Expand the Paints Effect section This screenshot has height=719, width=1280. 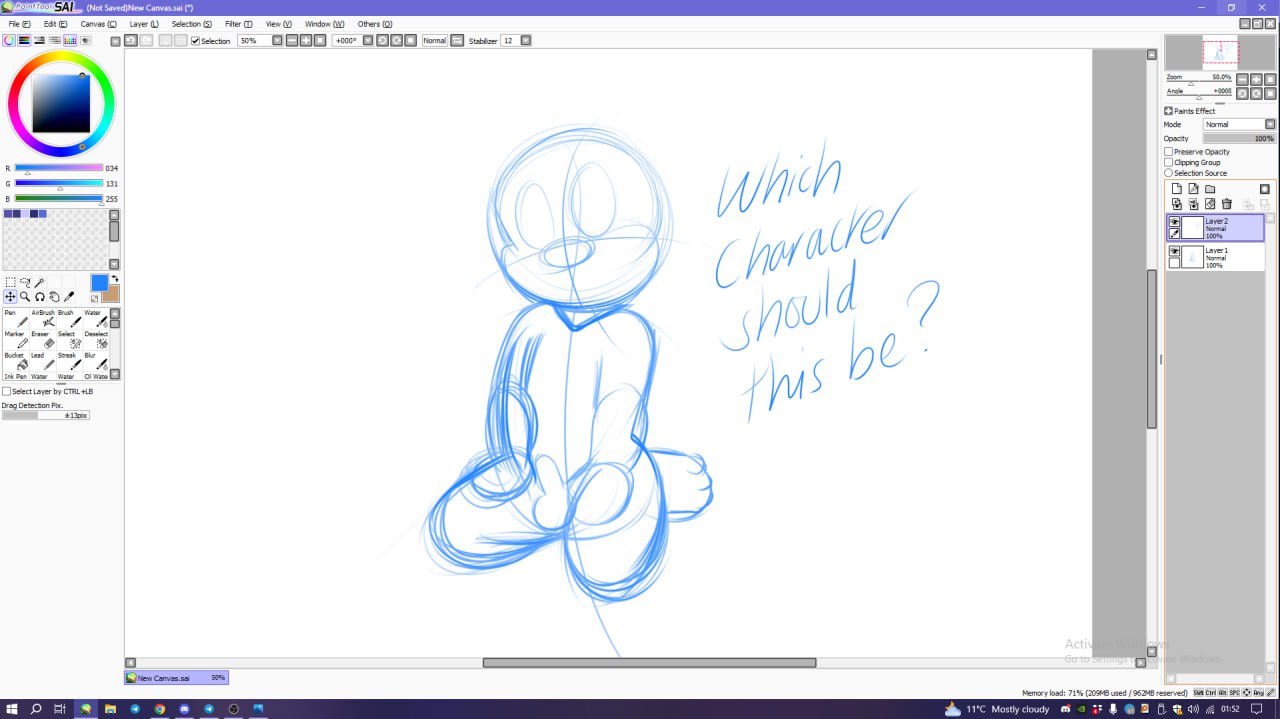click(x=1169, y=111)
